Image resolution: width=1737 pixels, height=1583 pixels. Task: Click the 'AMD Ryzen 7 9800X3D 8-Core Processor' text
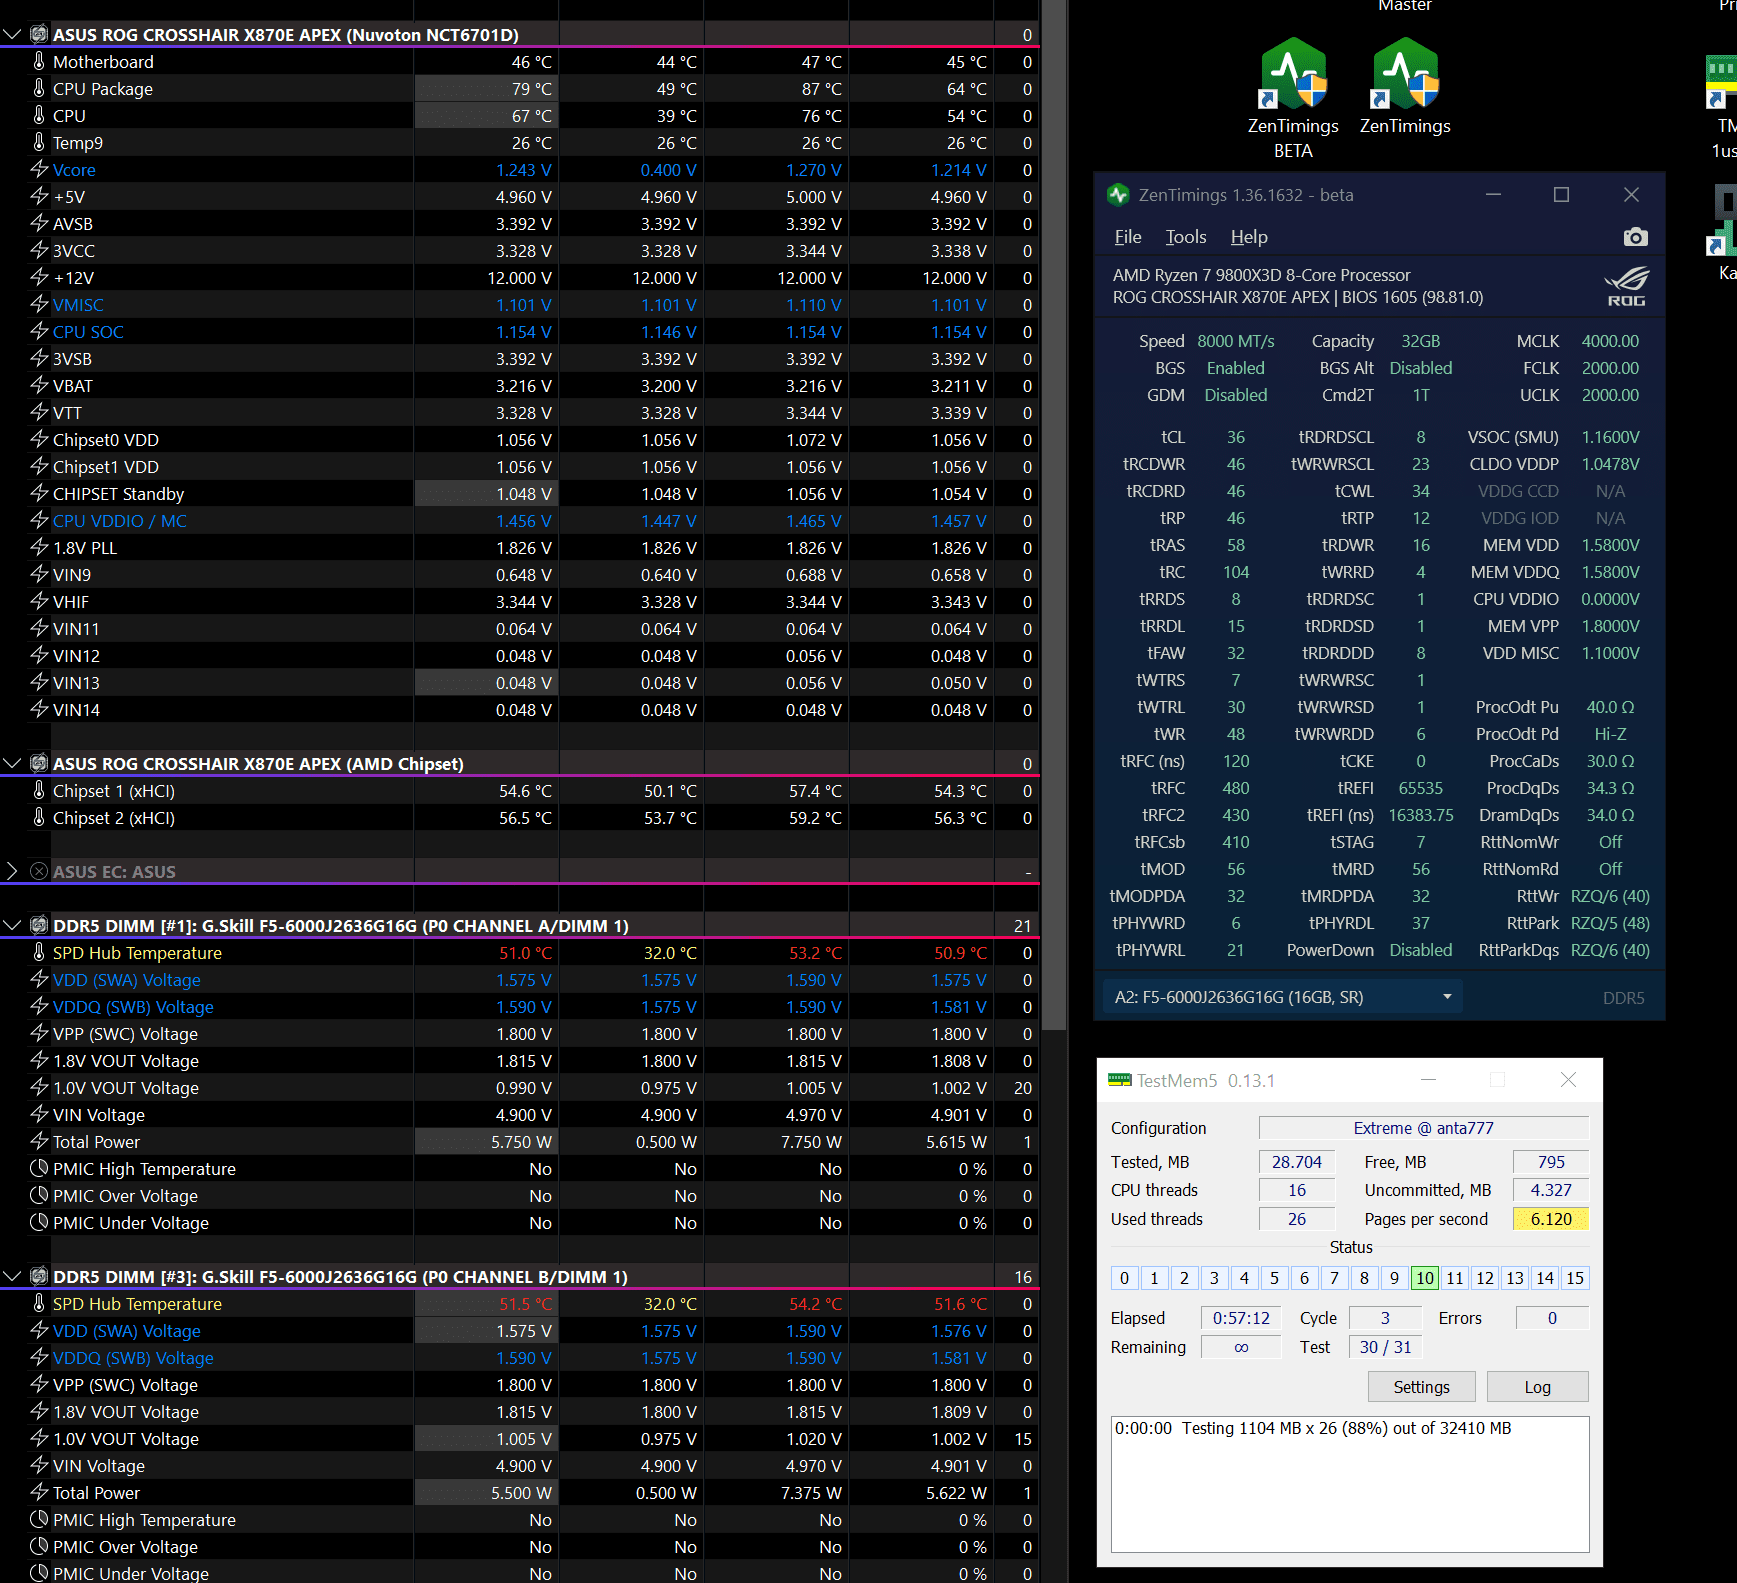coord(1261,275)
